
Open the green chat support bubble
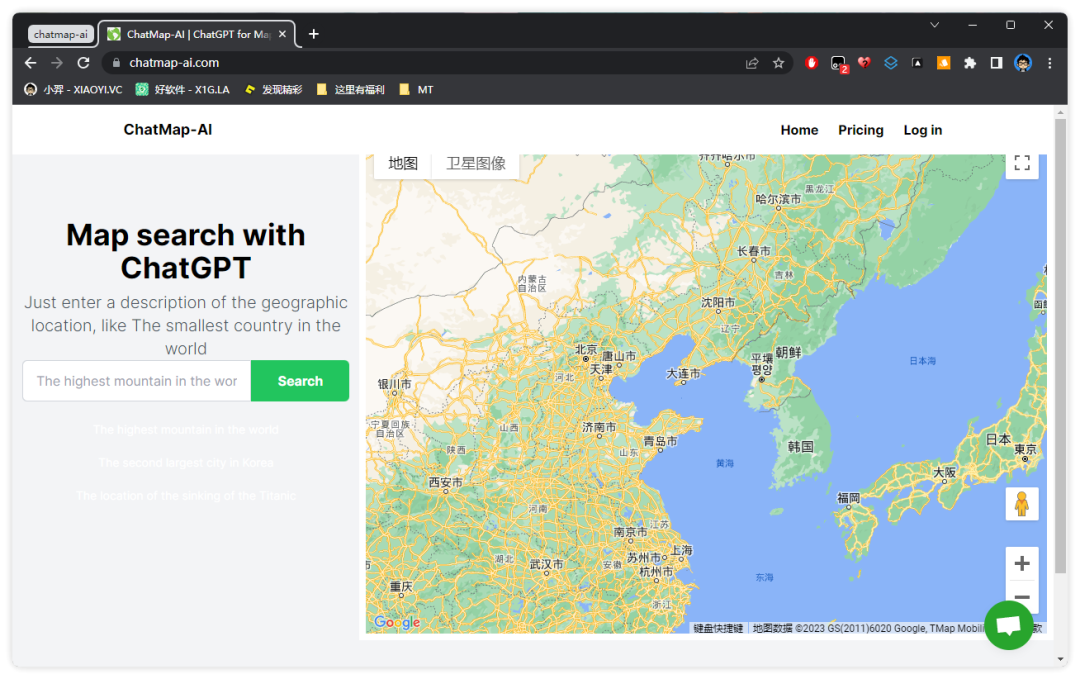pyautogui.click(x=1008, y=625)
